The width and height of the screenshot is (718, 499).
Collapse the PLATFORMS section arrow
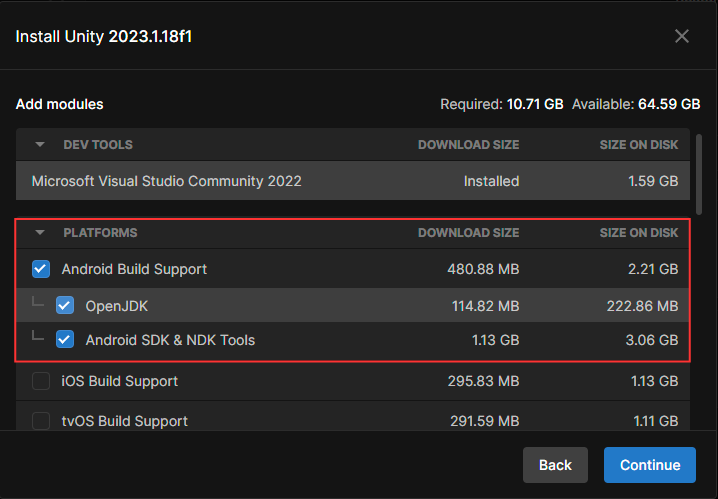[x=40, y=233]
